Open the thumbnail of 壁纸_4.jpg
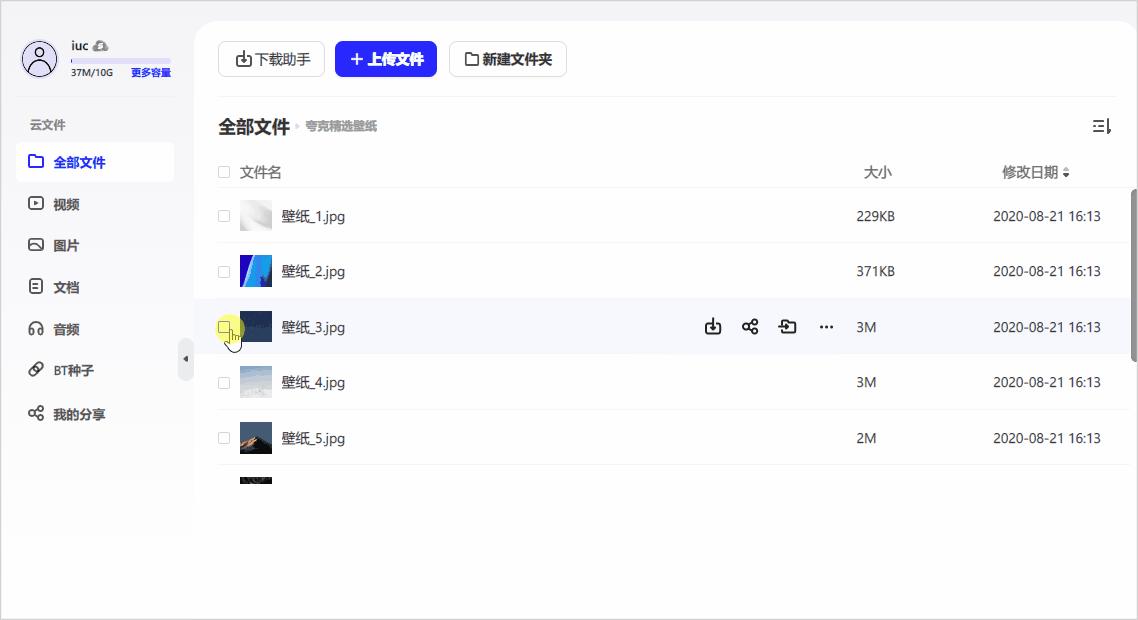1138x620 pixels. point(256,382)
